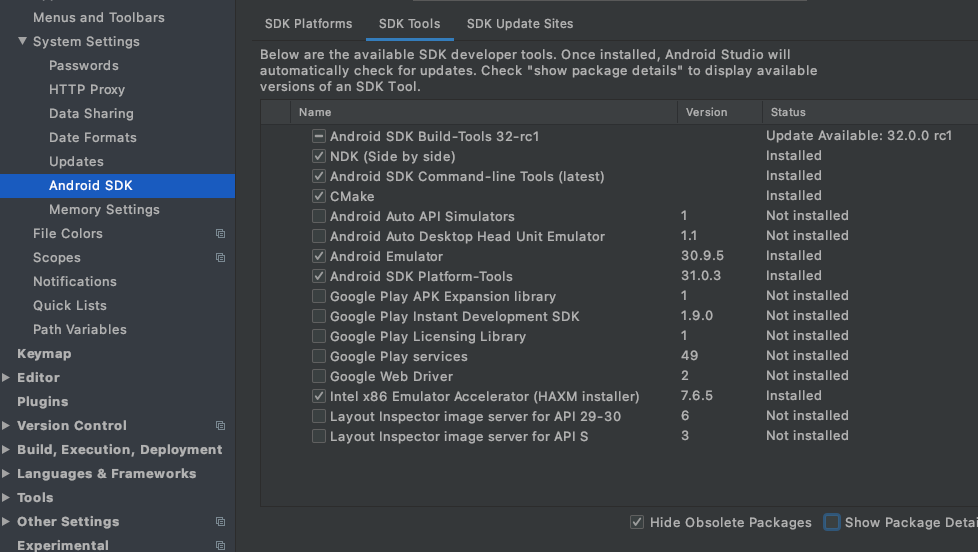The width and height of the screenshot is (978, 552).
Task: Check Google Play Licensing Library checkbox
Action: (x=319, y=336)
